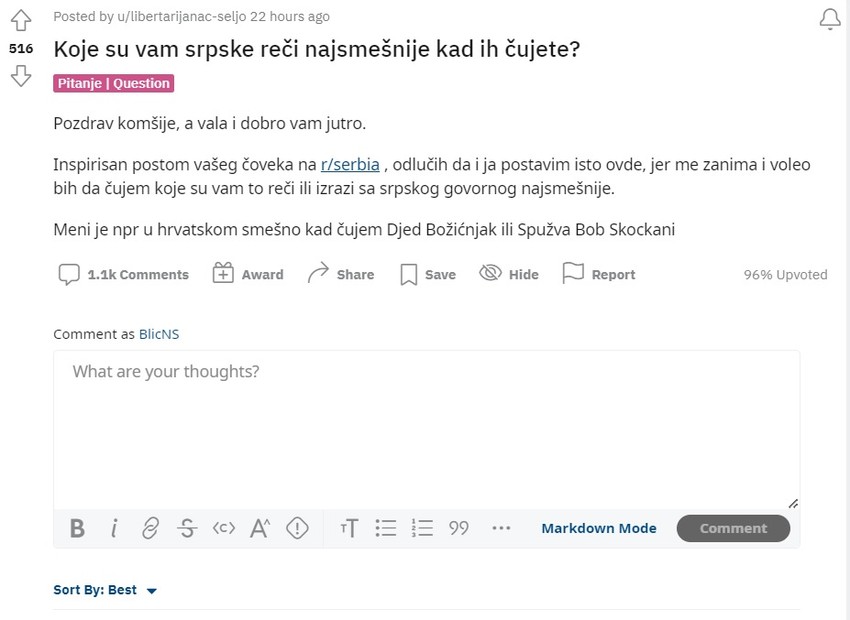Expand more formatting options with the ellipsis
The image size is (850, 620).
(x=501, y=528)
